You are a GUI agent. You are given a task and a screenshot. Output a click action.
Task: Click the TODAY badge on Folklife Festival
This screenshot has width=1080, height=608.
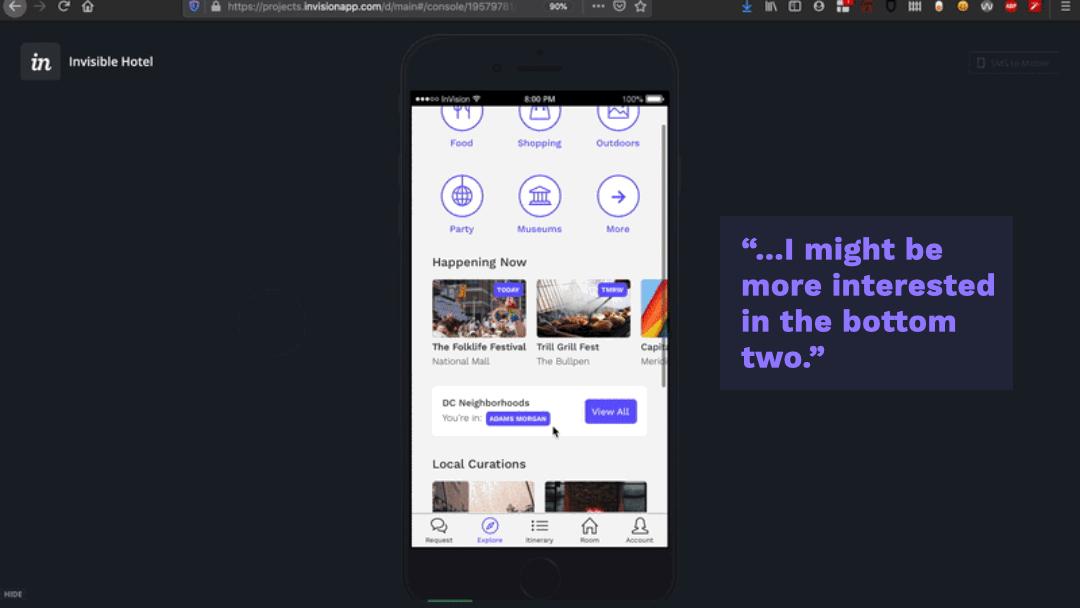508,290
